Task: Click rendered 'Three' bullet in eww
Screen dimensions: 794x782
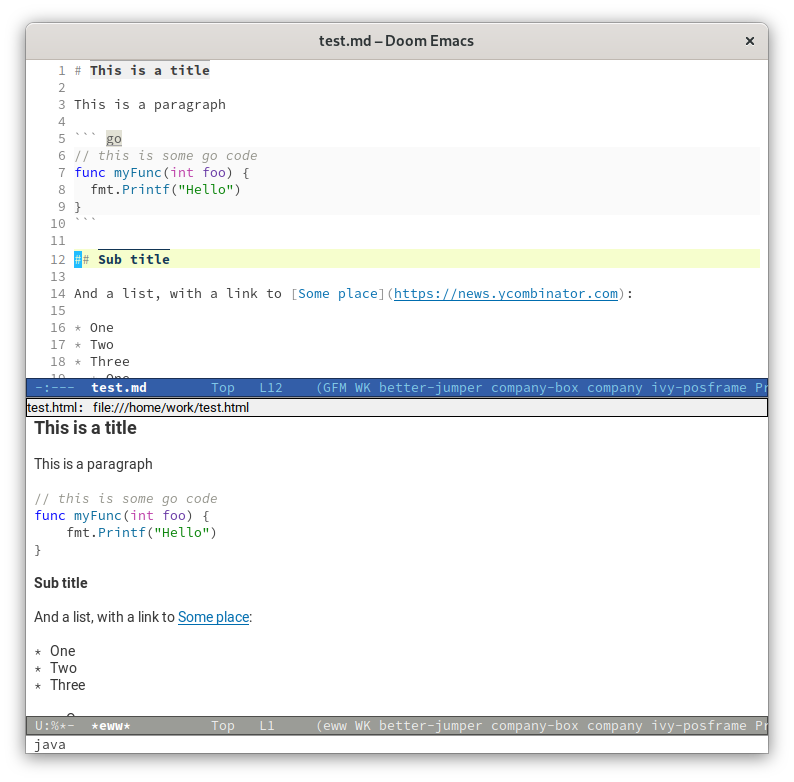Action: (x=67, y=685)
